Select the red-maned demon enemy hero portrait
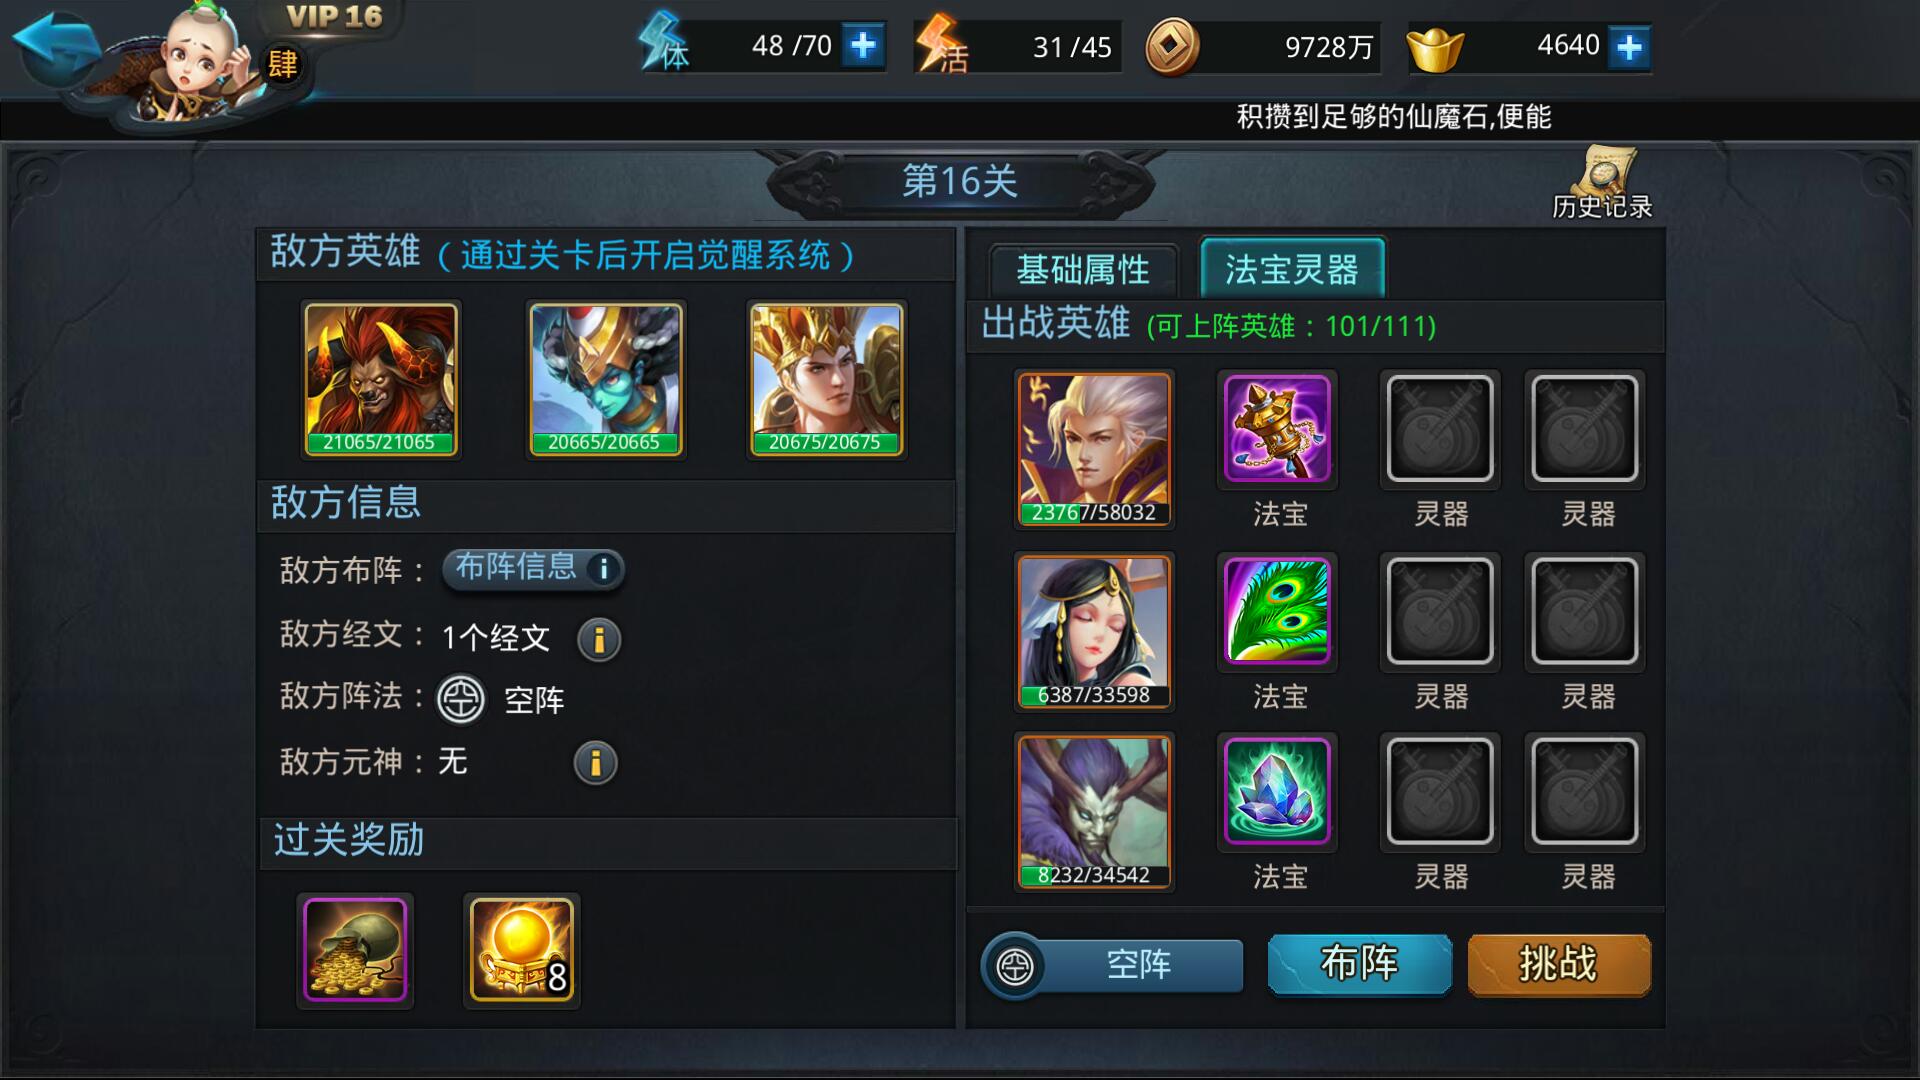The width and height of the screenshot is (1920, 1080). click(x=380, y=379)
